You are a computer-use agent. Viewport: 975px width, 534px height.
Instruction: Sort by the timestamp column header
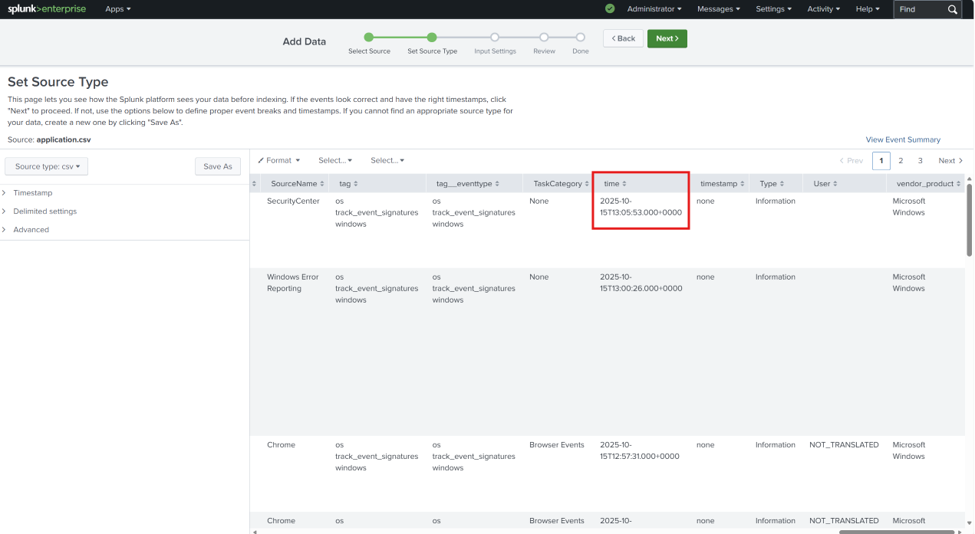pos(722,183)
